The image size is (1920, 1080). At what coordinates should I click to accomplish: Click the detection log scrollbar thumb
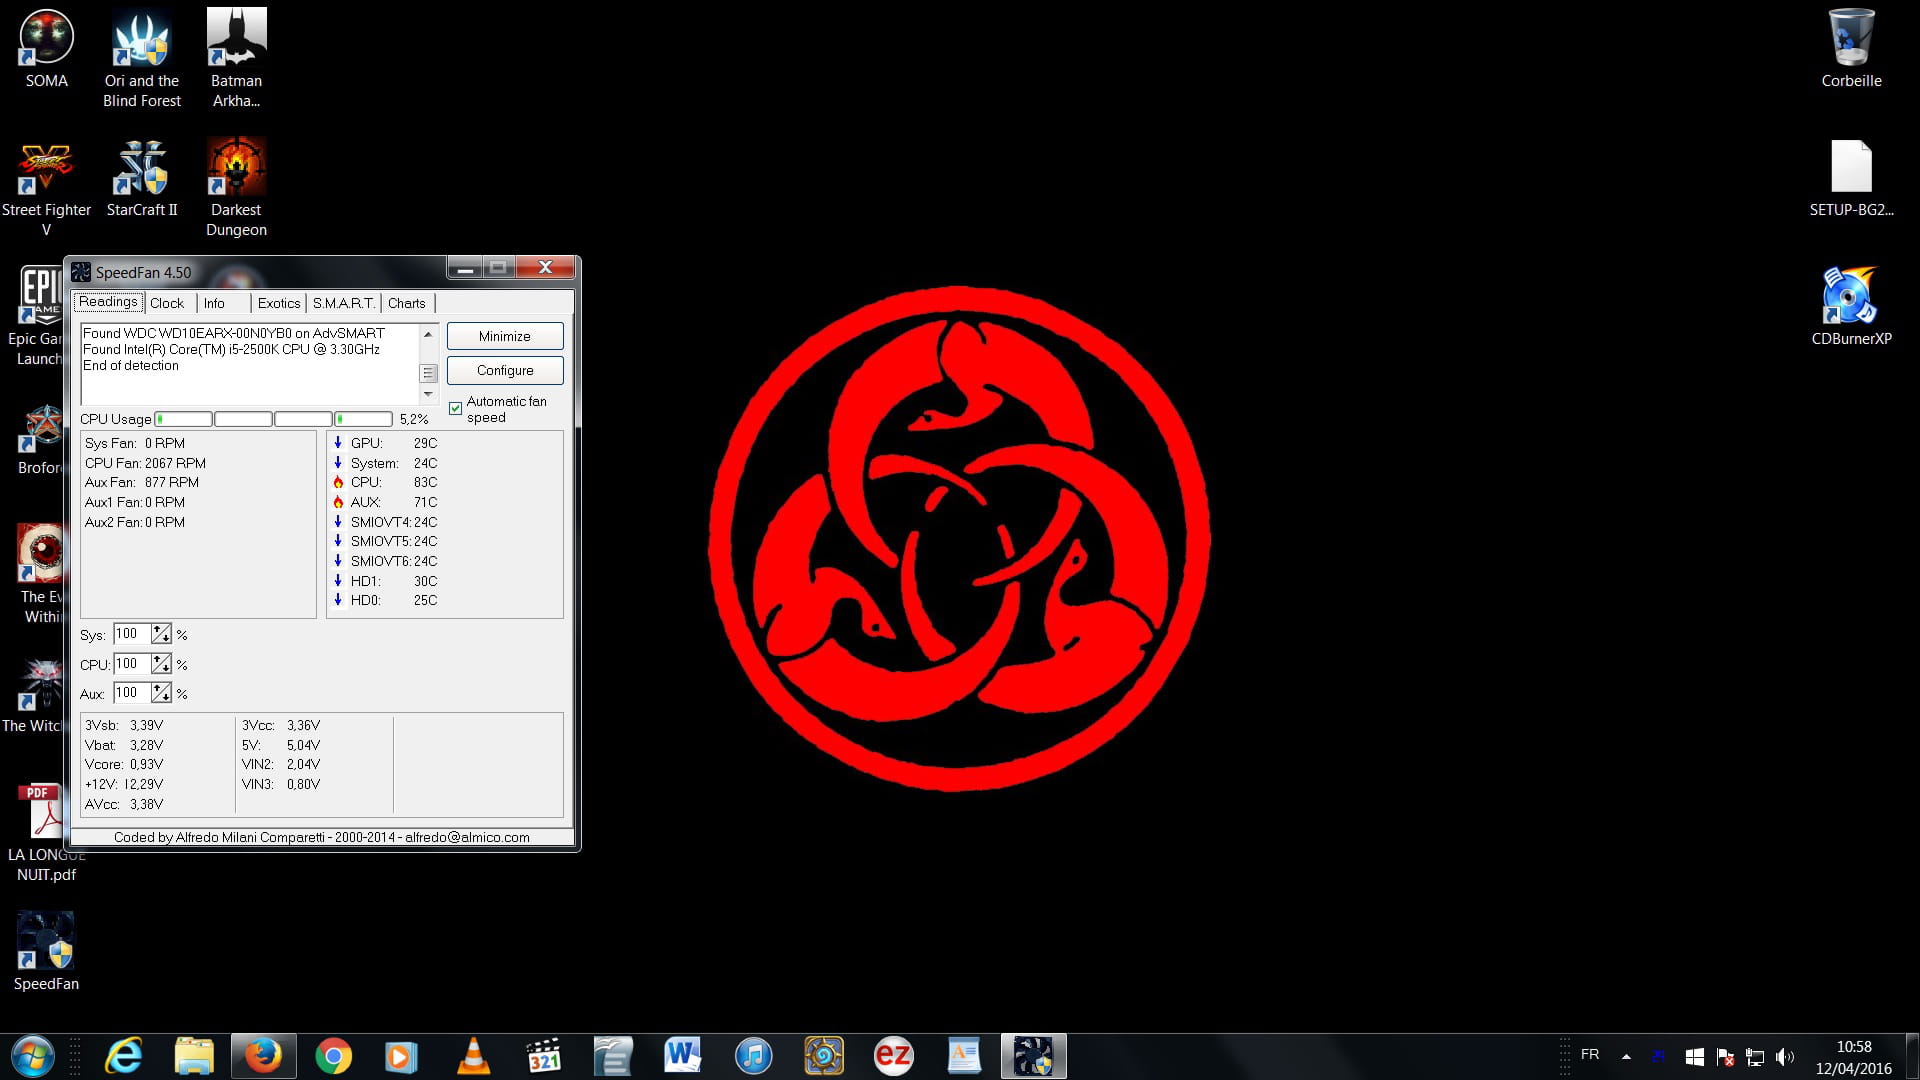click(x=428, y=373)
